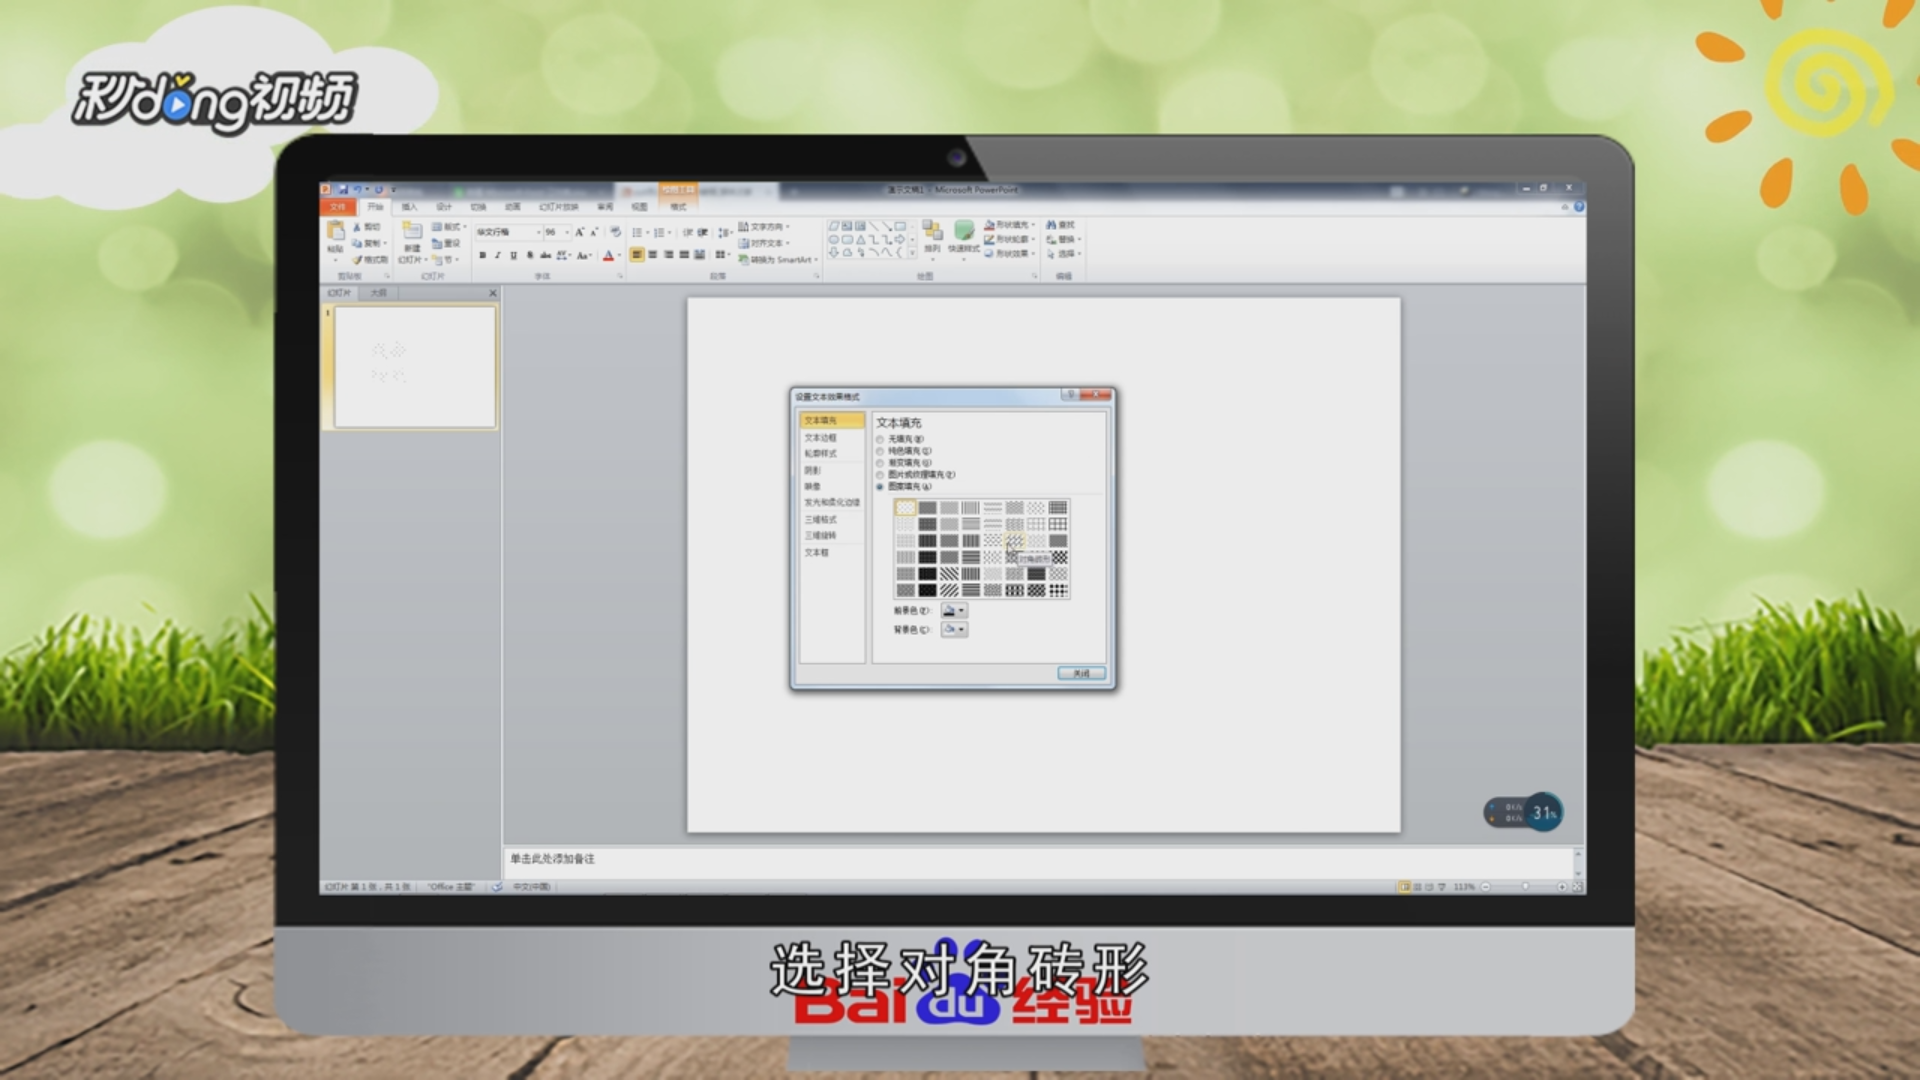Click the 关闭 (Close) button in dialog
The image size is (1920, 1080).
pyautogui.click(x=1081, y=673)
